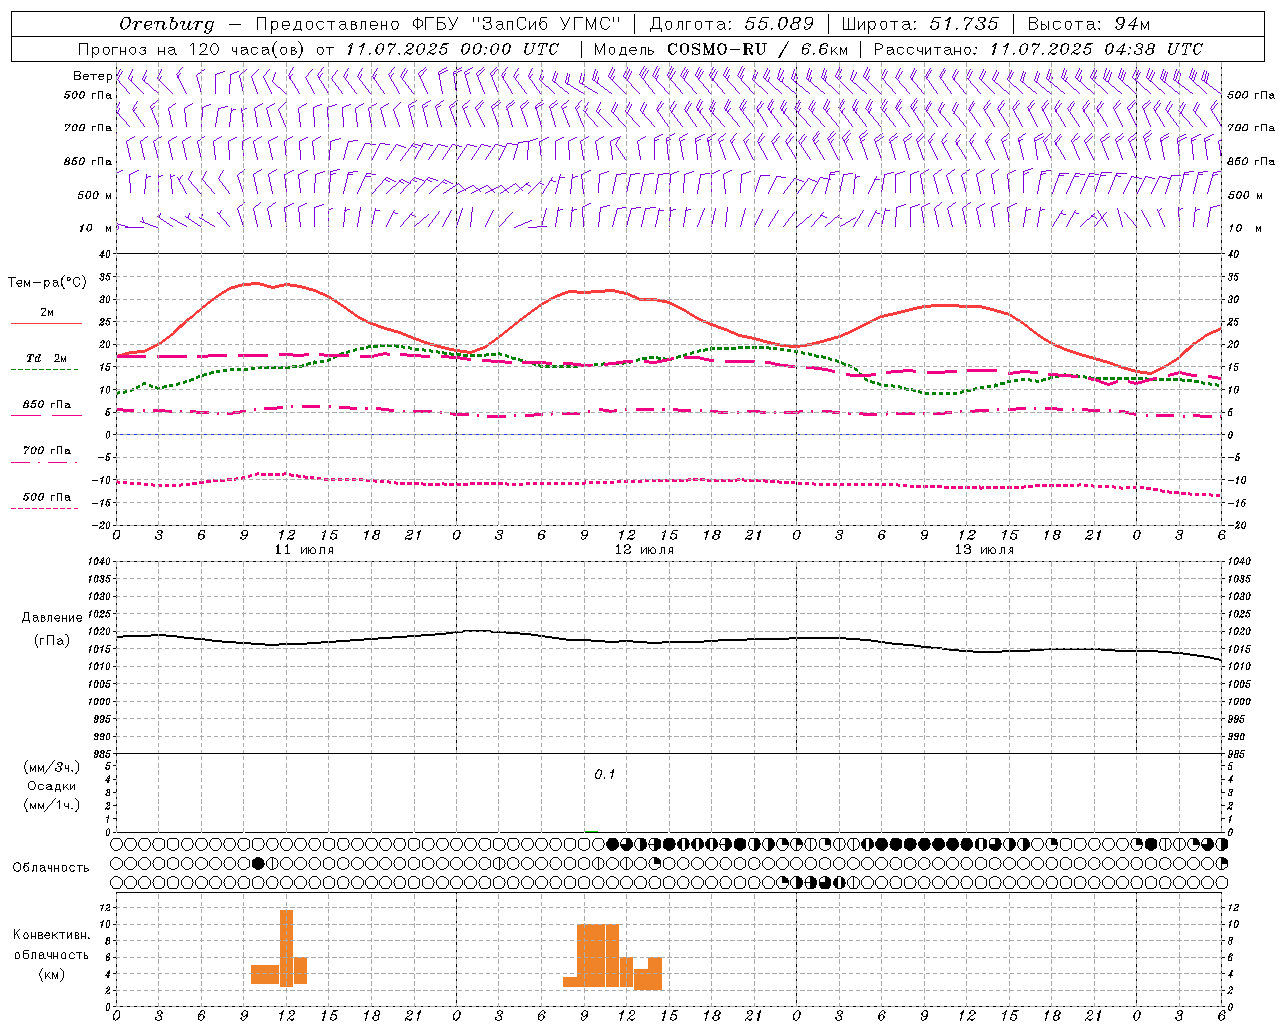The height and width of the screenshot is (1024, 1280).
Task: Click the "Ветер" wind panel label
Action: click(x=93, y=76)
